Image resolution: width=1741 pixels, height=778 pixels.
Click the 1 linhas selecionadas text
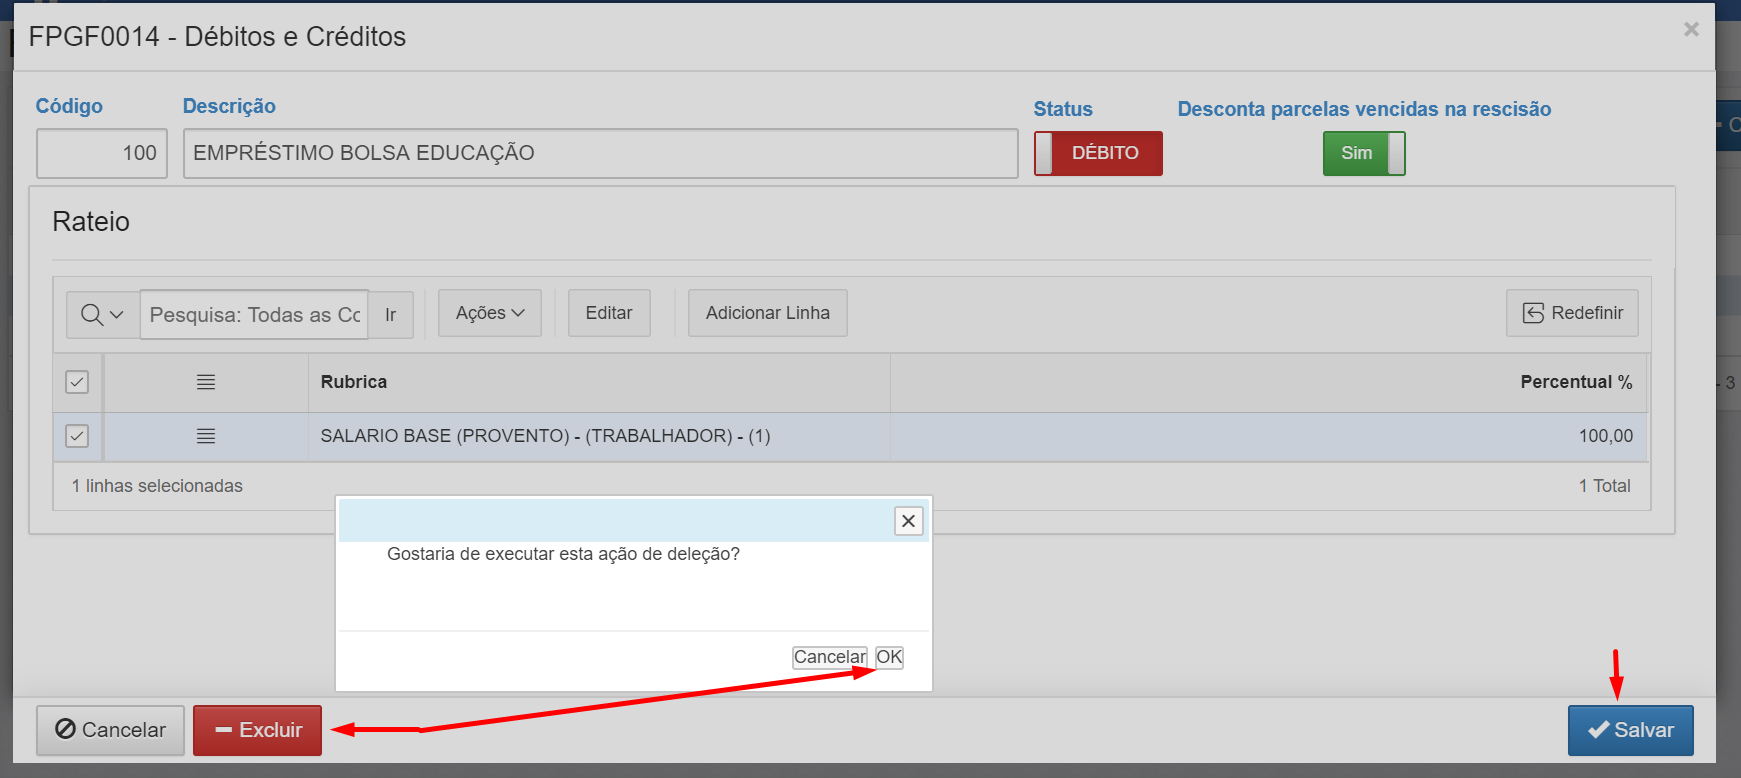[157, 486]
